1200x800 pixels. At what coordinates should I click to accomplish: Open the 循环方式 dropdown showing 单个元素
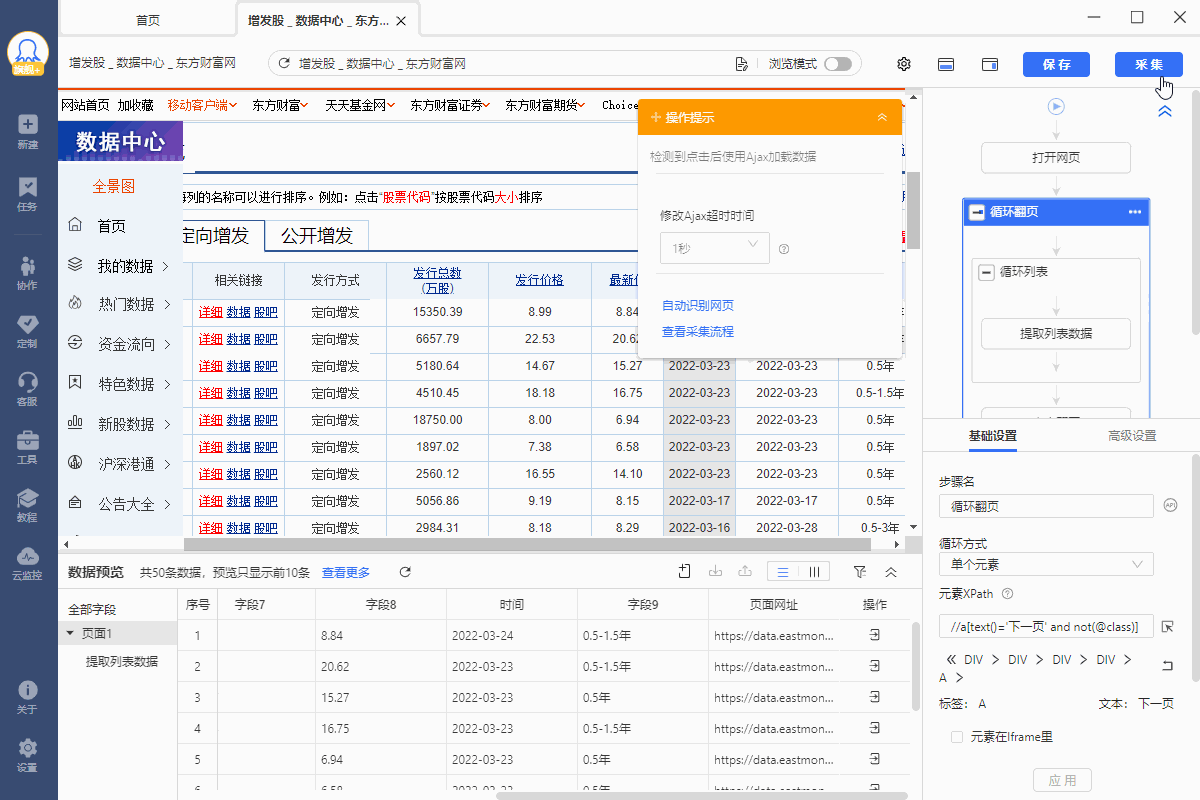coord(1046,565)
